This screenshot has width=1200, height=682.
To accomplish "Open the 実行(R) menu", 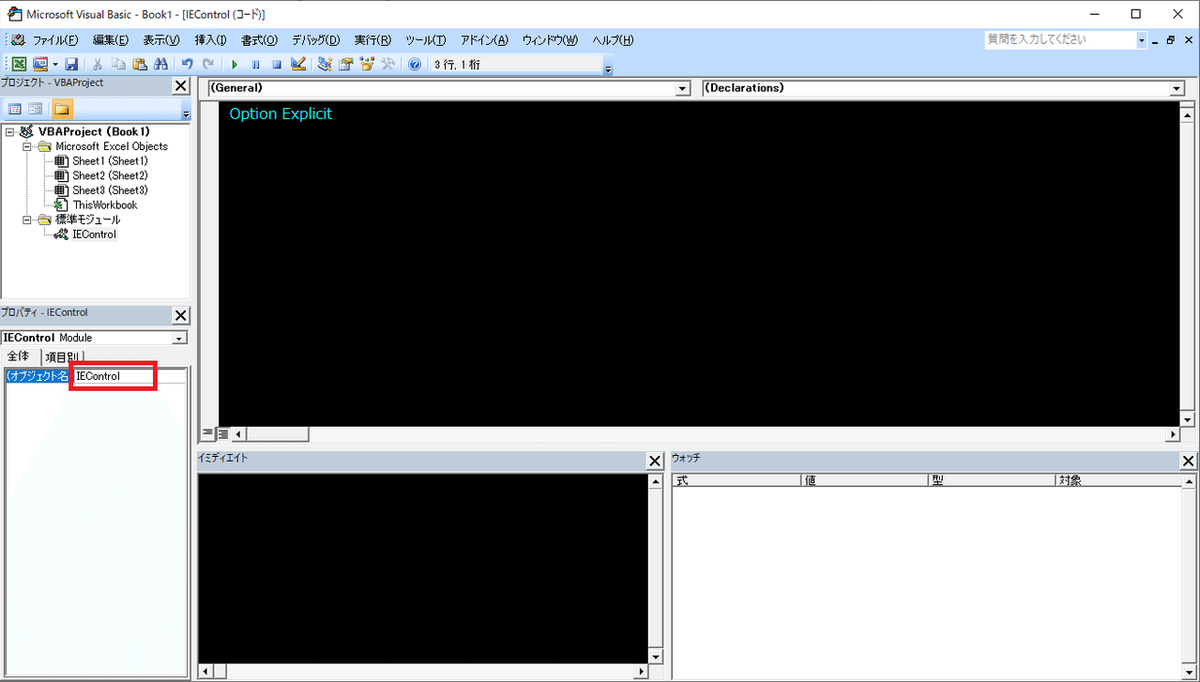I will [x=373, y=40].
